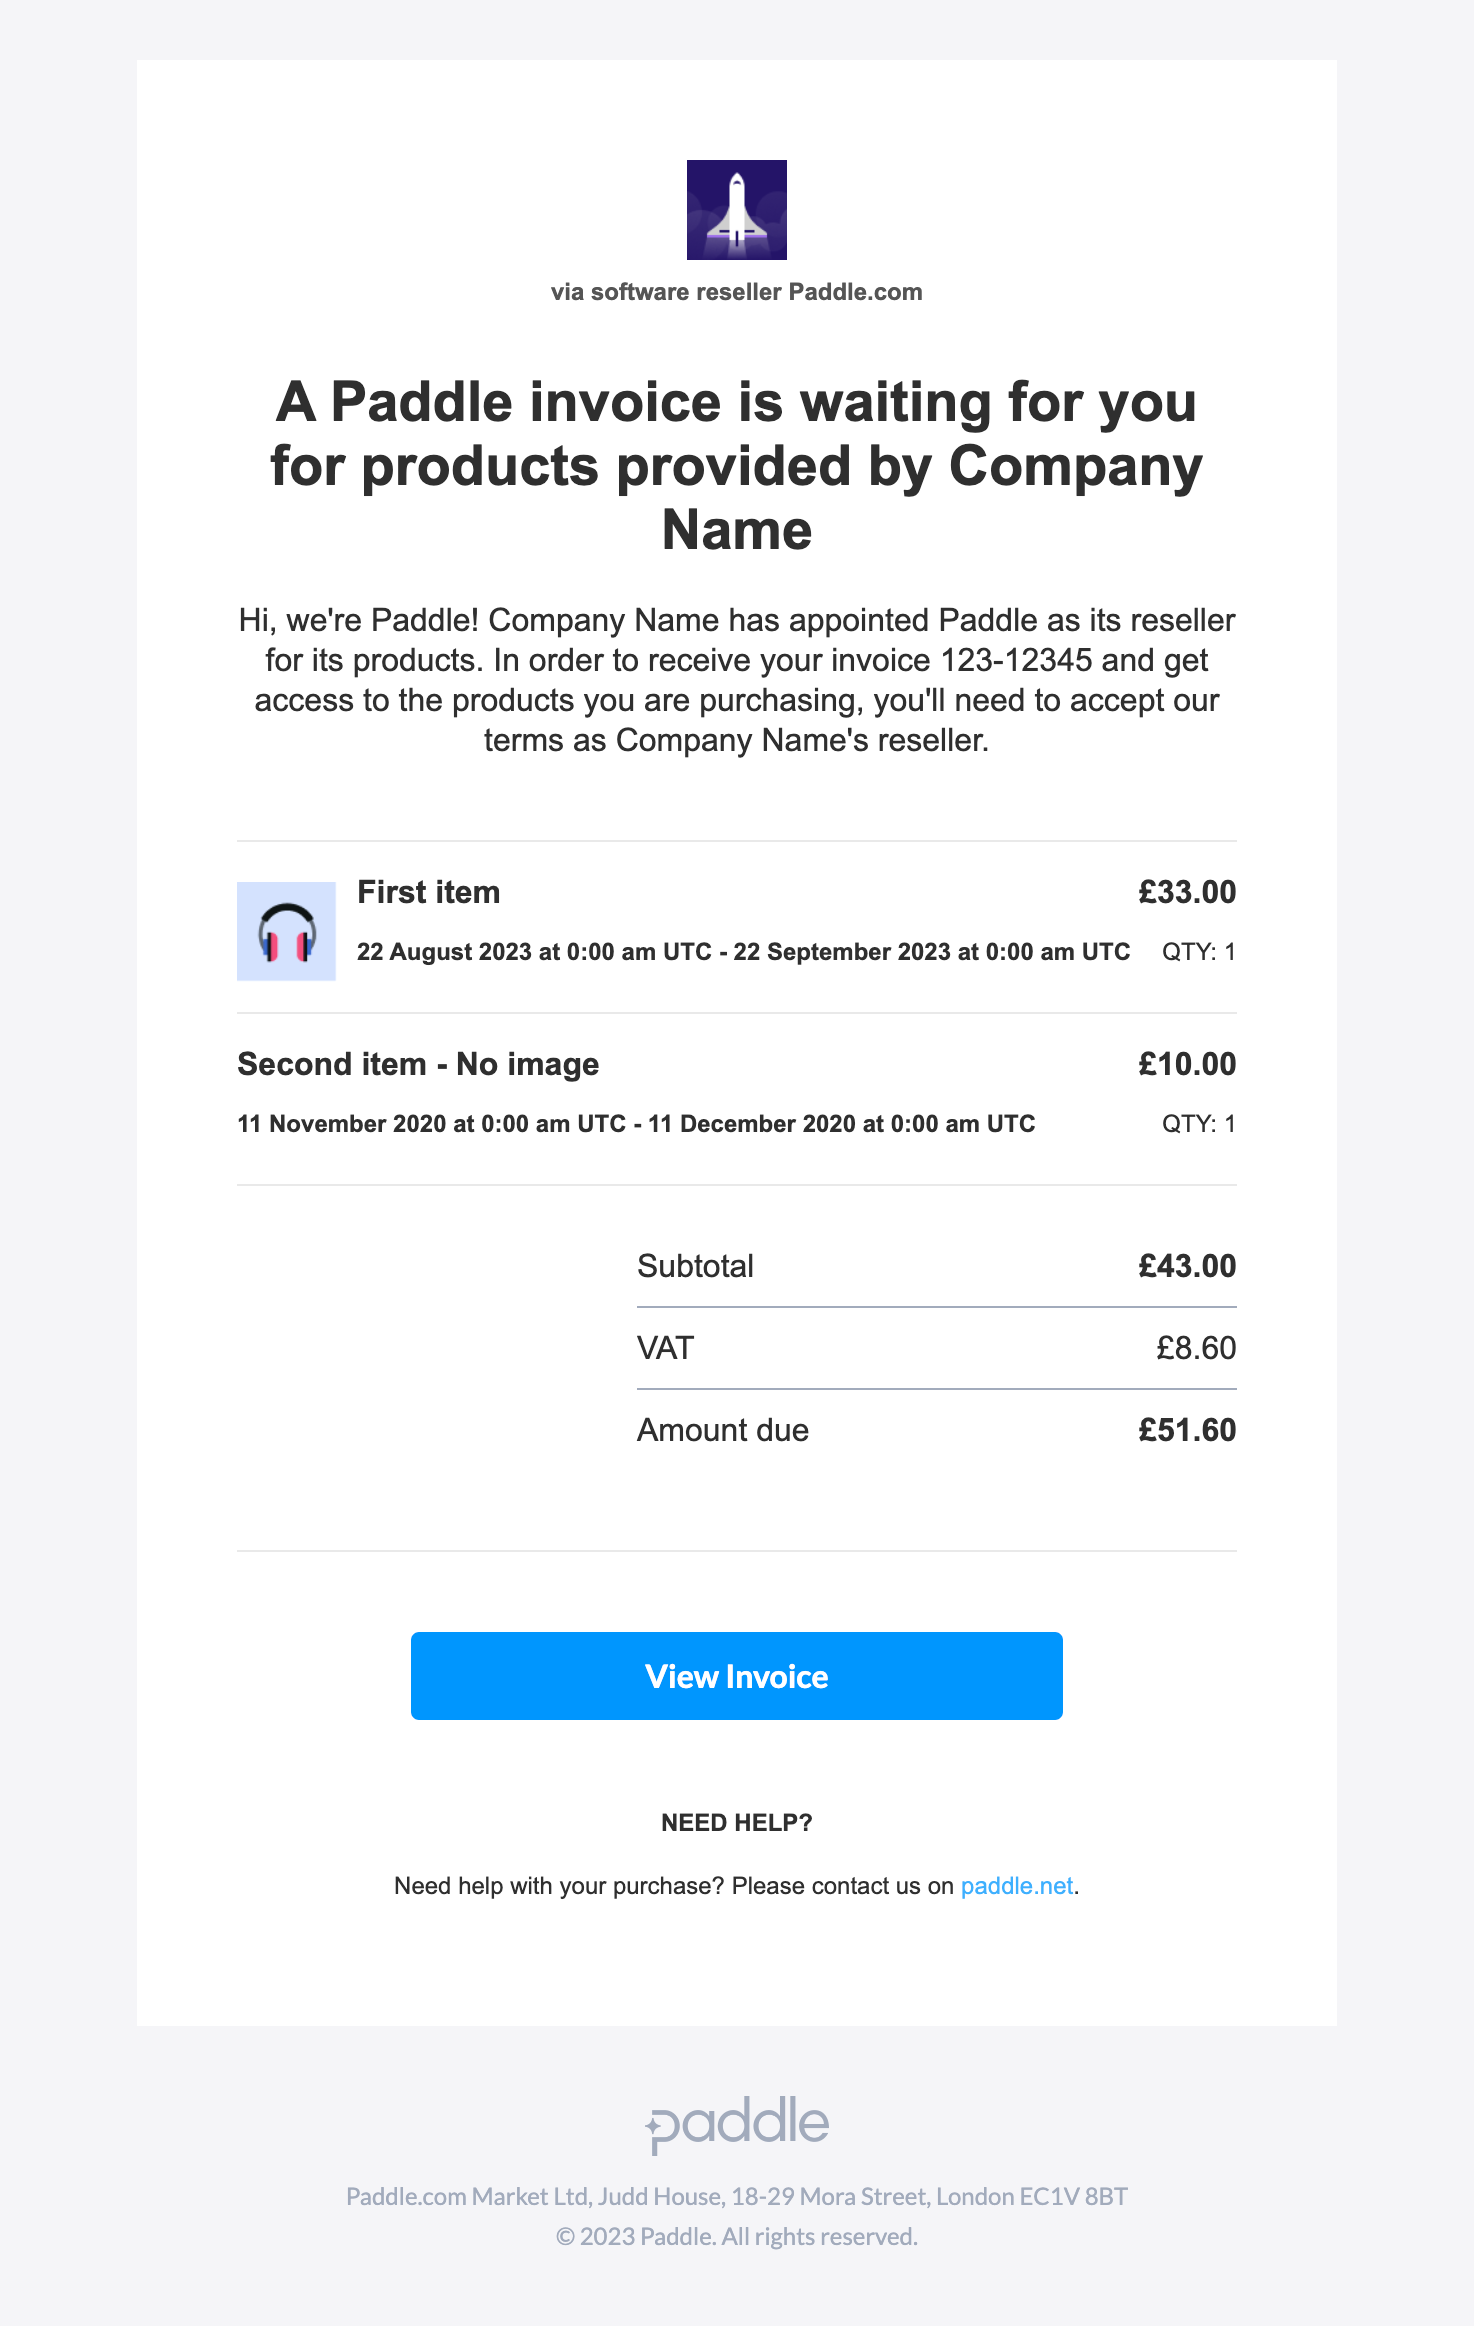Click the rocket shuttle company logo
The width and height of the screenshot is (1474, 2326).
point(737,210)
